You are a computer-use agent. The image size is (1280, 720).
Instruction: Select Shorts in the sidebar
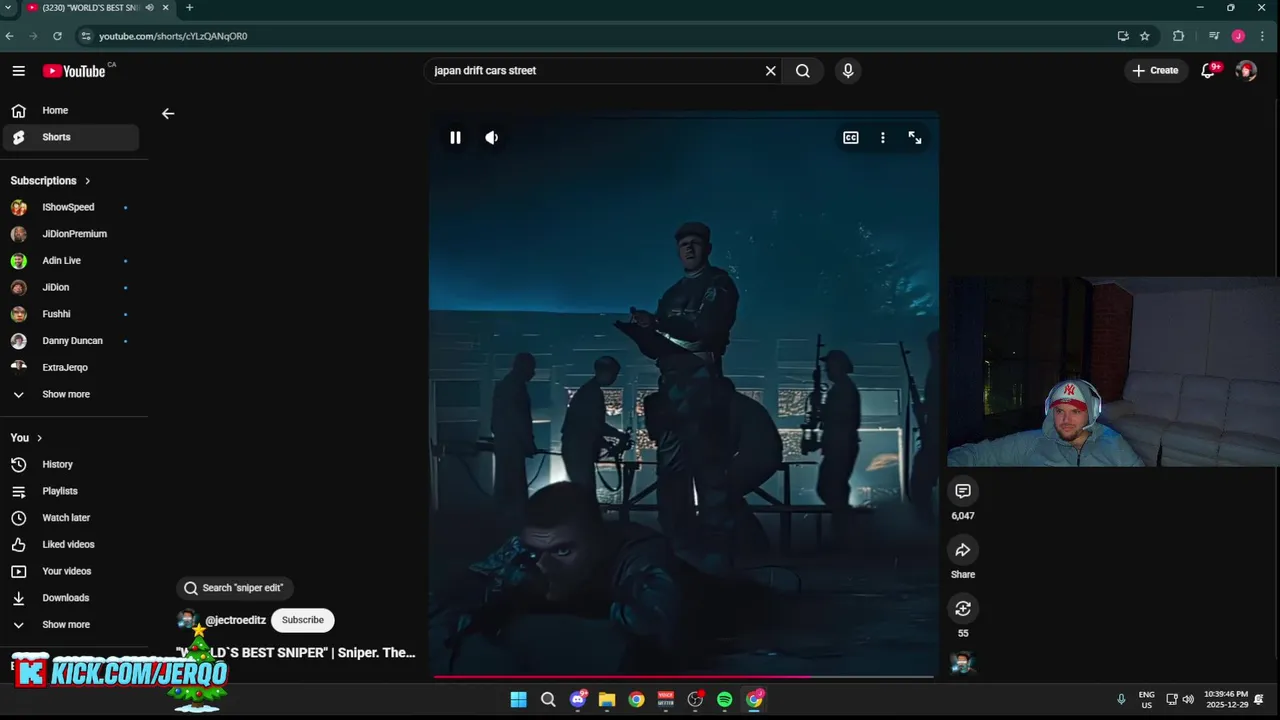coord(71,138)
